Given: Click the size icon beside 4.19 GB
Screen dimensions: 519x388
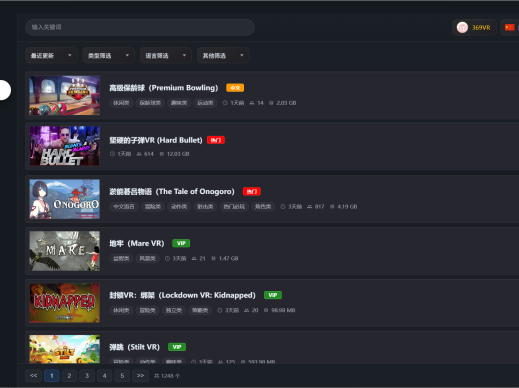Looking at the screenshot, I should coord(332,207).
